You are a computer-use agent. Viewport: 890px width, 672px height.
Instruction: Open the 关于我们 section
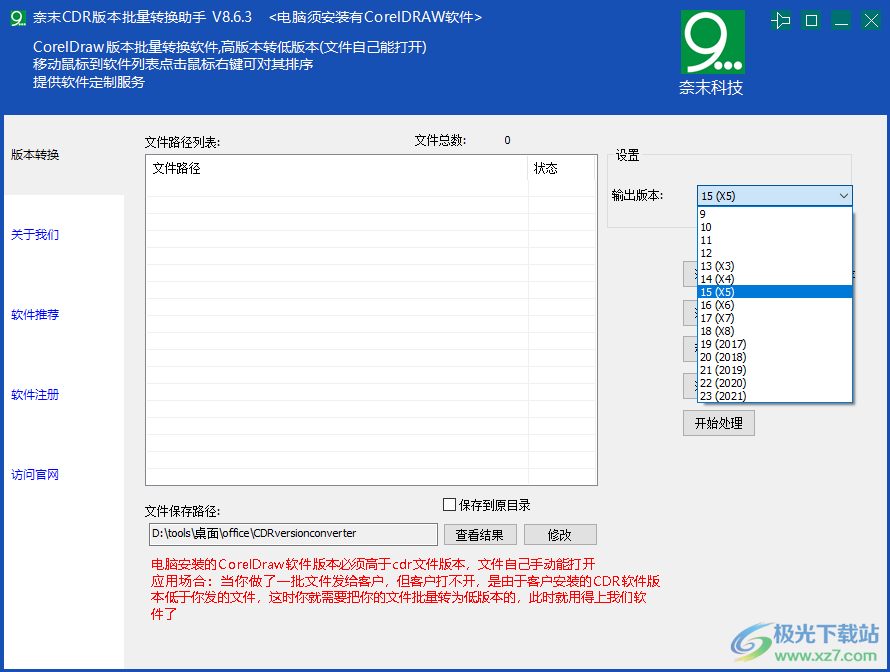[x=34, y=235]
